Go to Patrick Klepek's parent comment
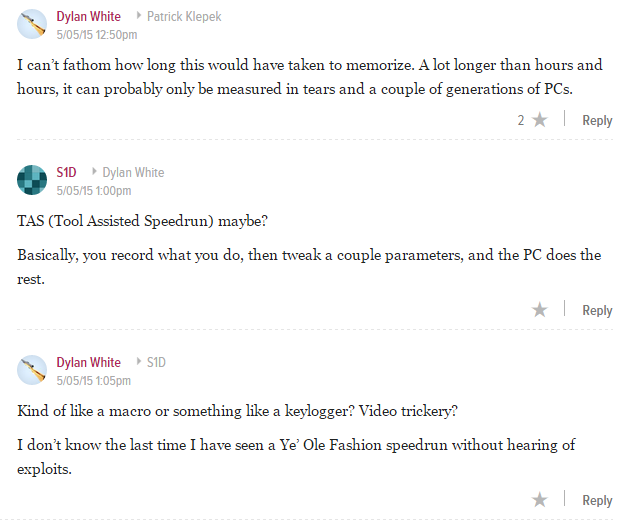629x524 pixels. (184, 16)
